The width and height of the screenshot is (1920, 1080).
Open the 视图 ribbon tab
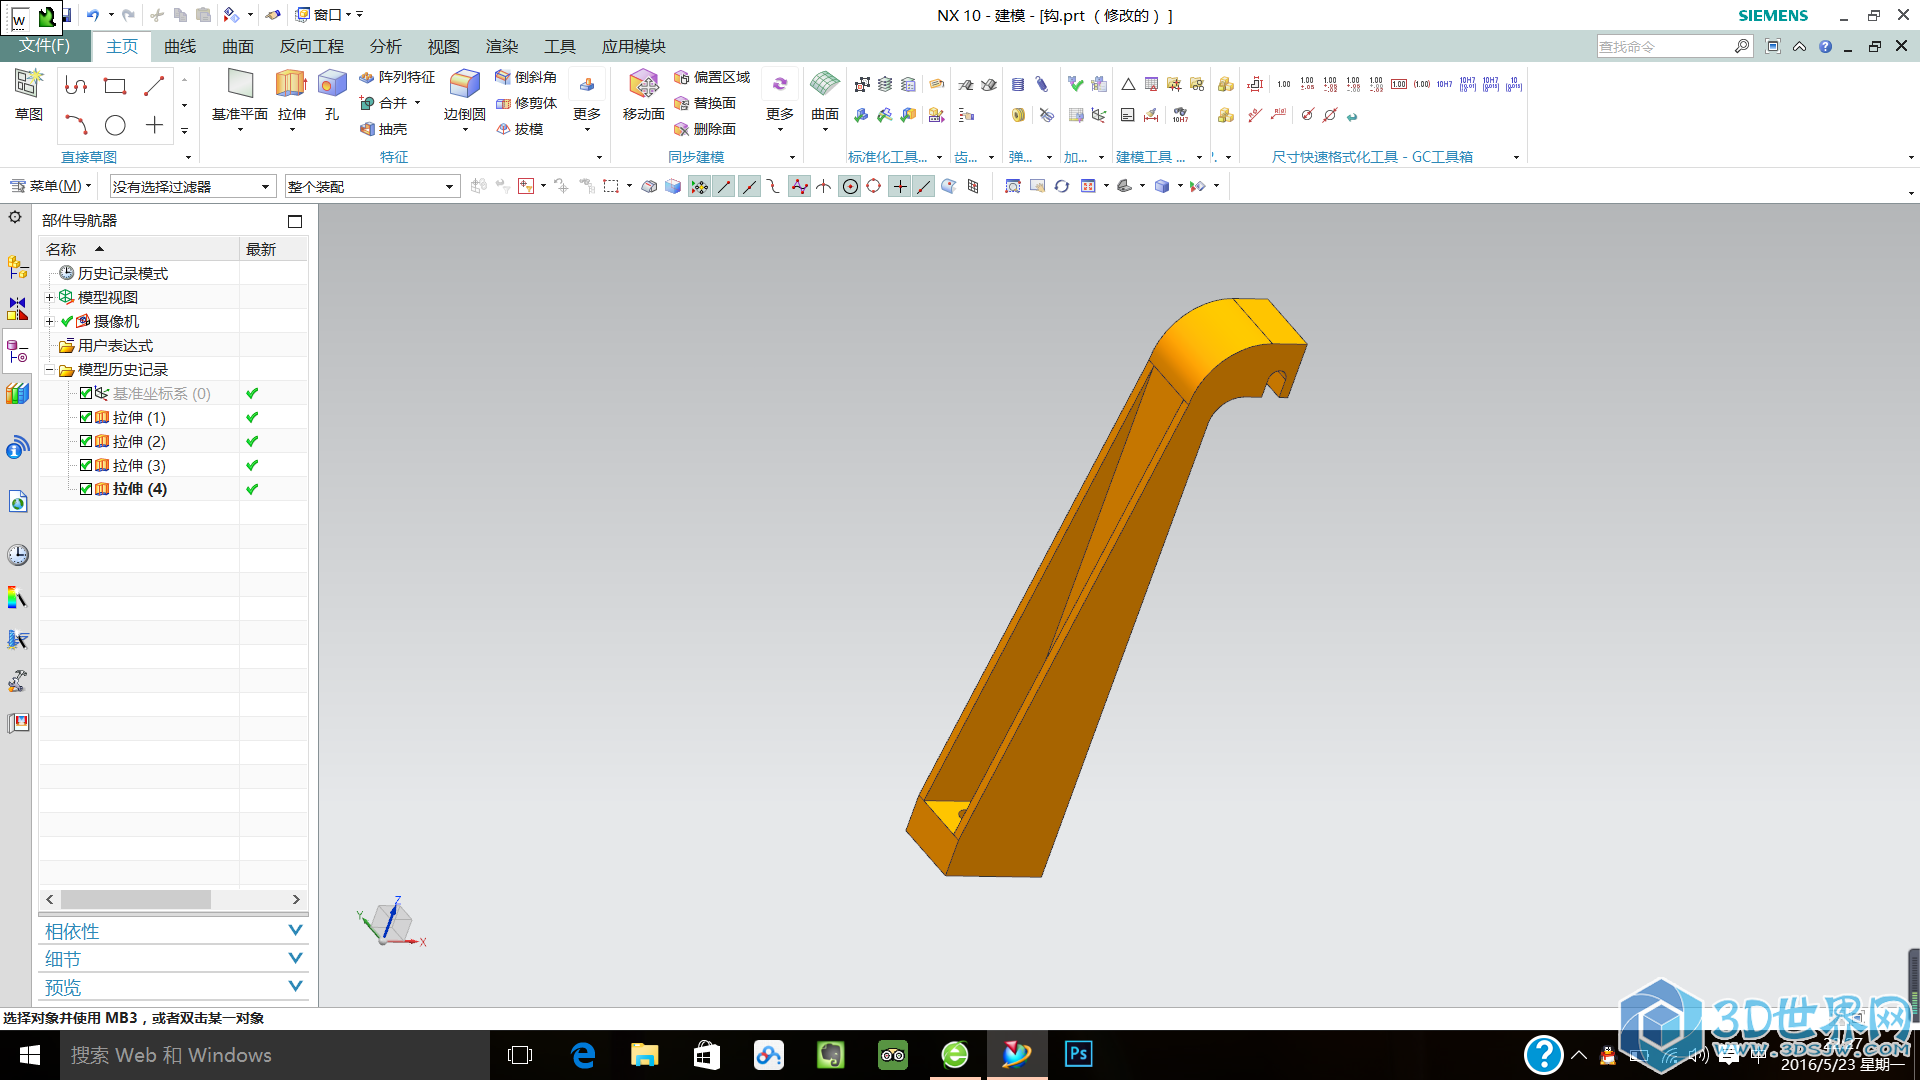click(443, 47)
